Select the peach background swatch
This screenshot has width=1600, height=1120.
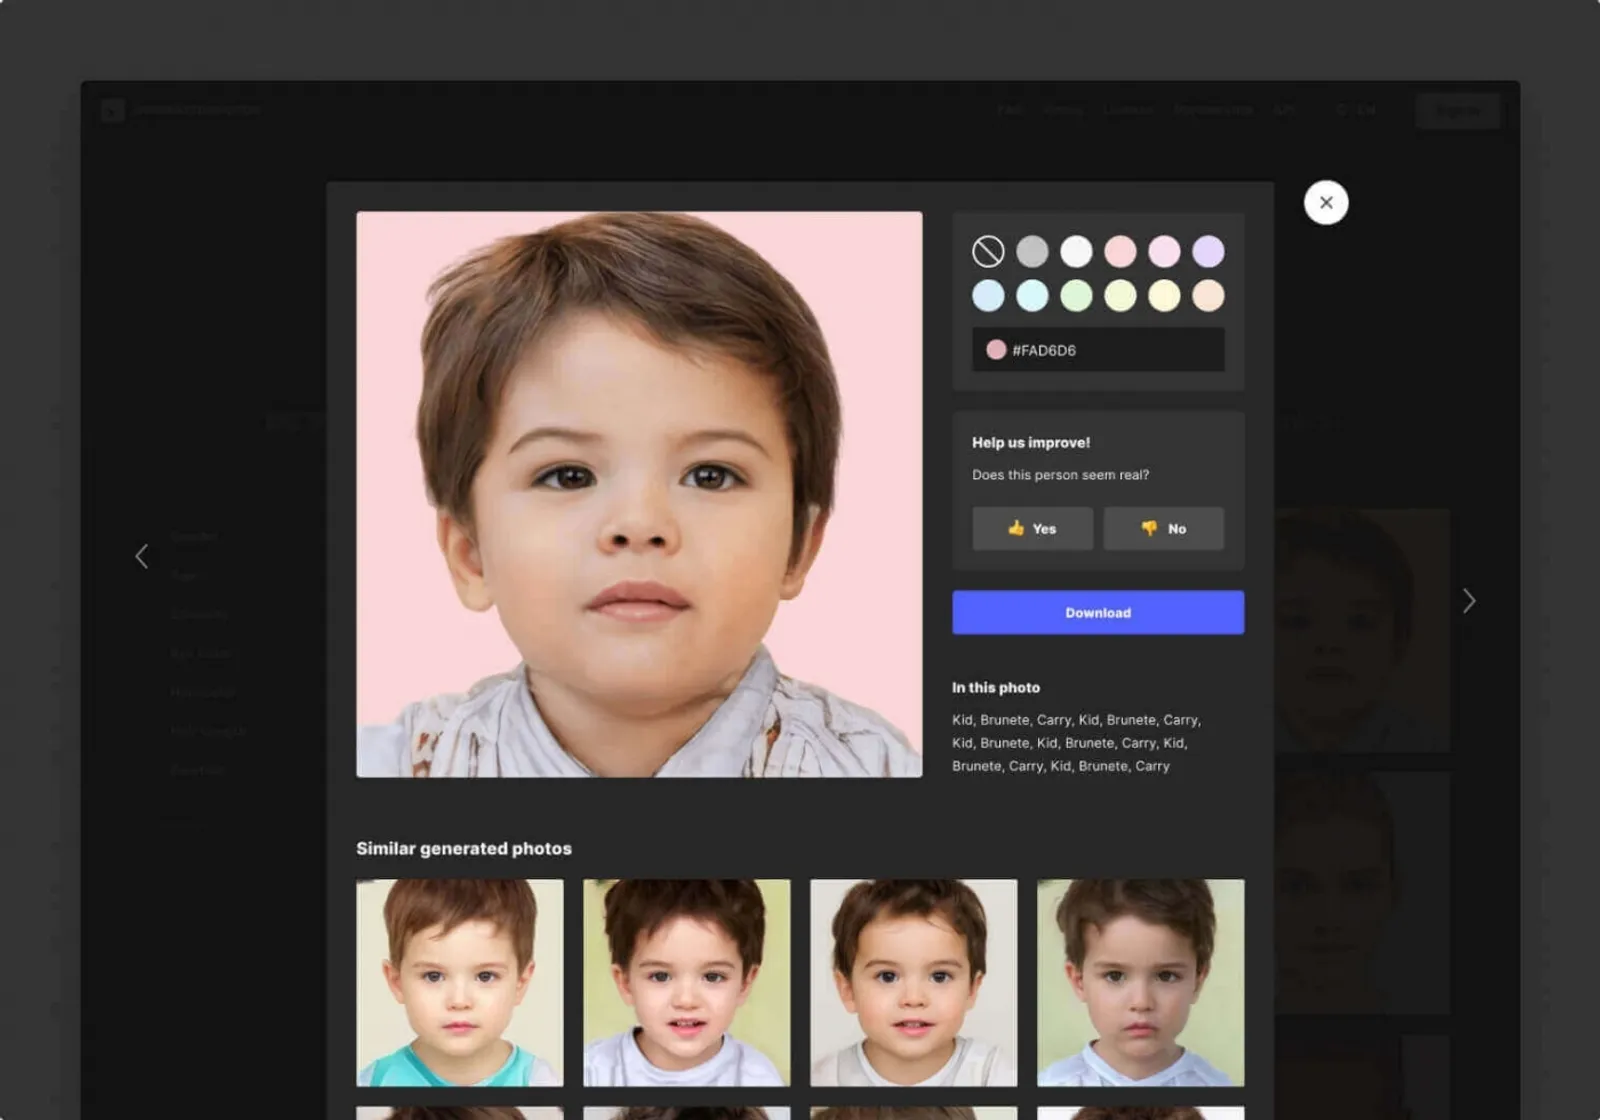click(x=1208, y=295)
